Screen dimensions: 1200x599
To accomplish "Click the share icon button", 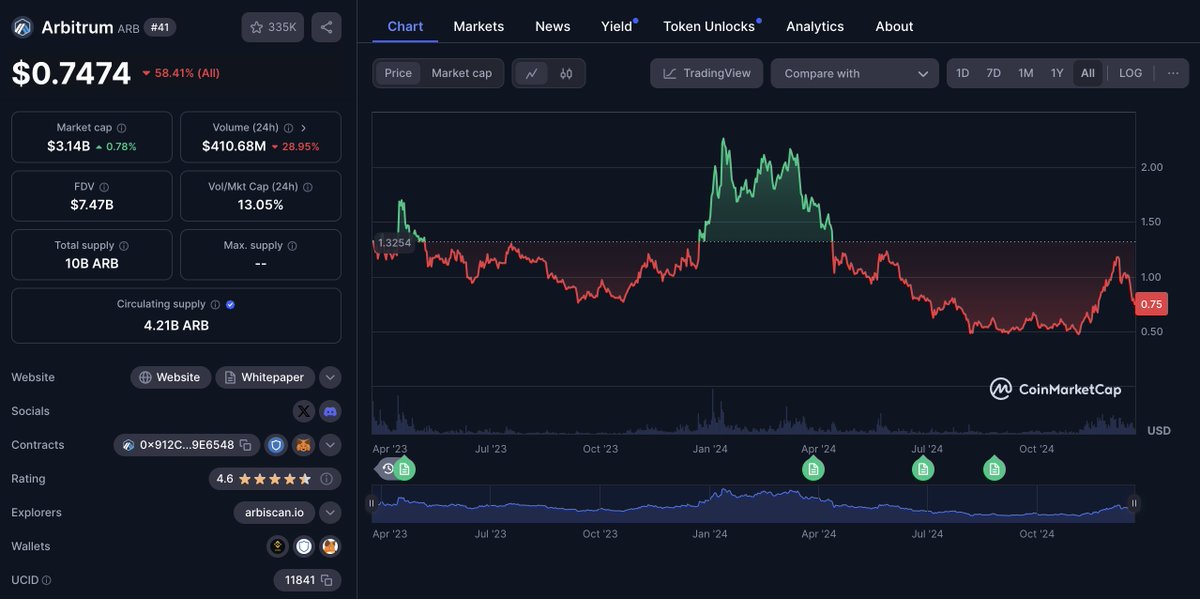I will (326, 27).
